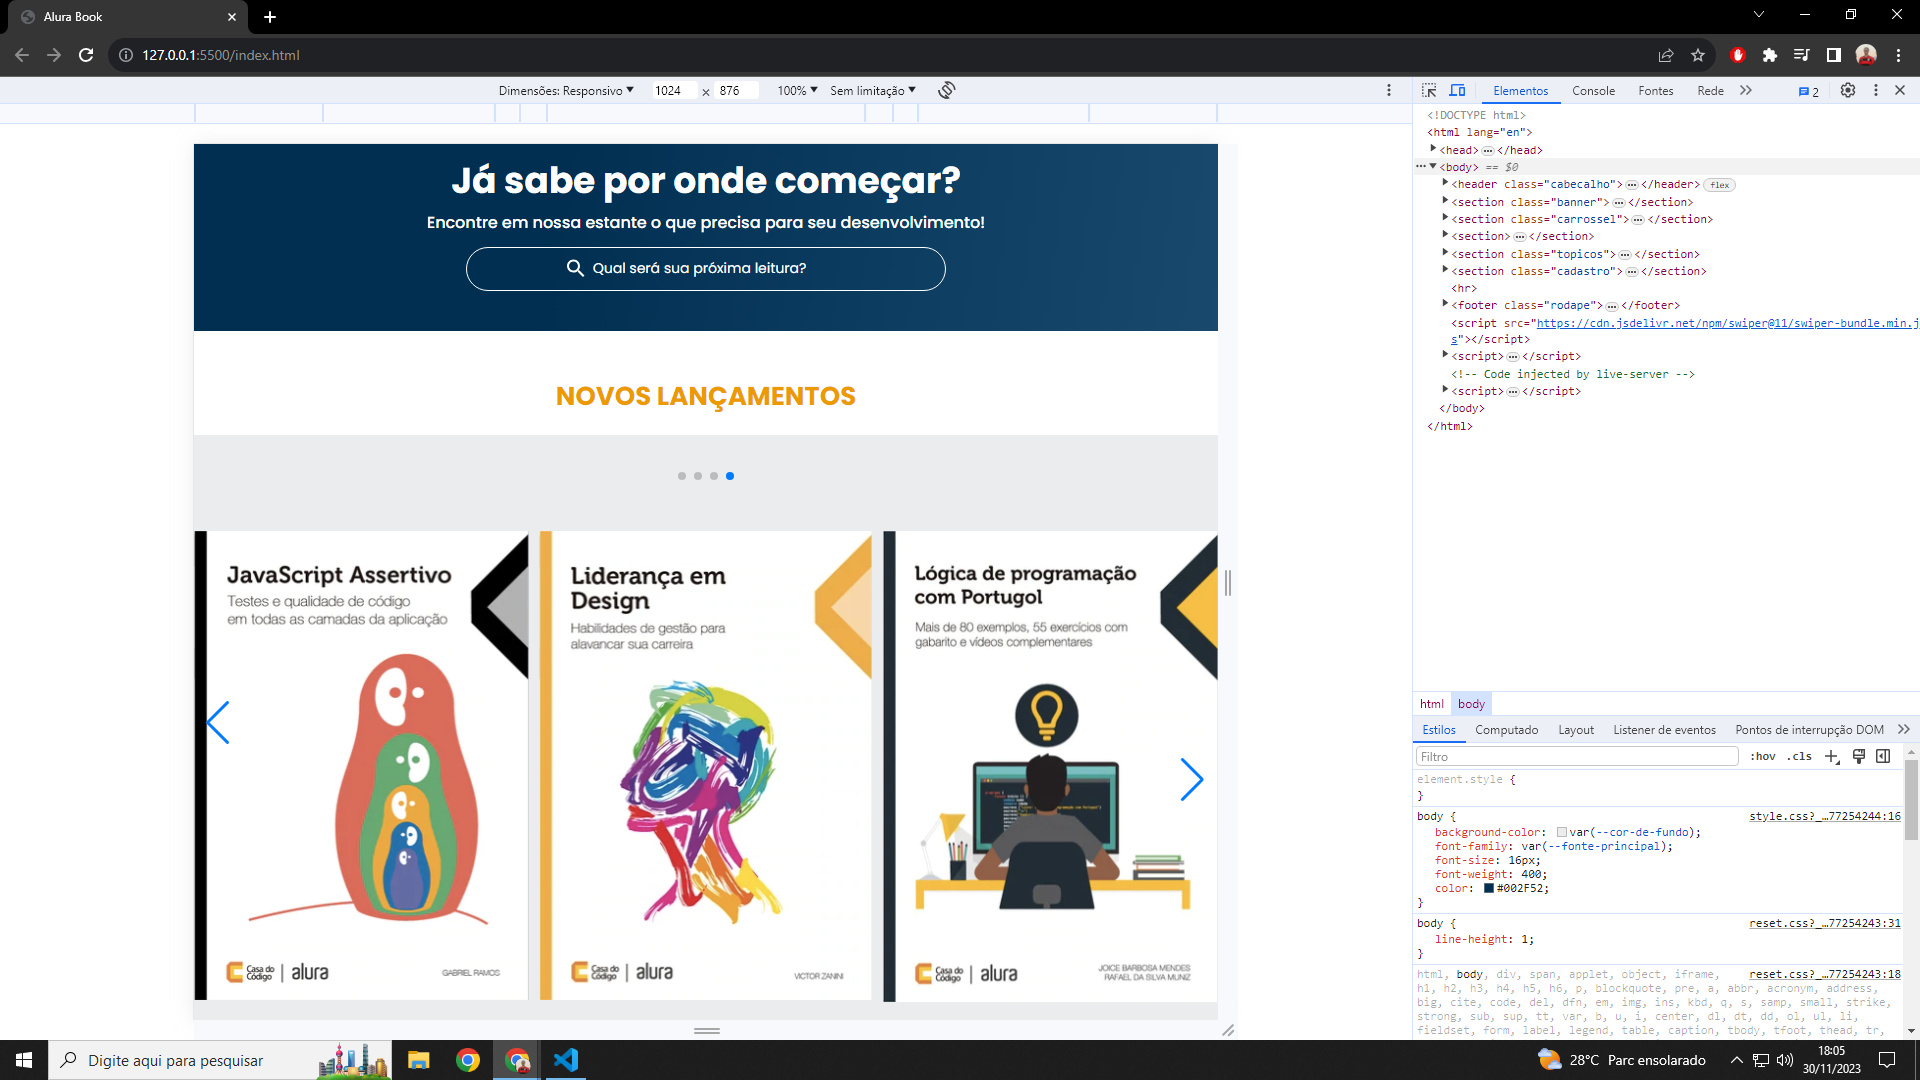Viewport: 1920px width, 1080px height.
Task: Click the search bar Qual será sua próxima leitura?
Action: coord(705,269)
